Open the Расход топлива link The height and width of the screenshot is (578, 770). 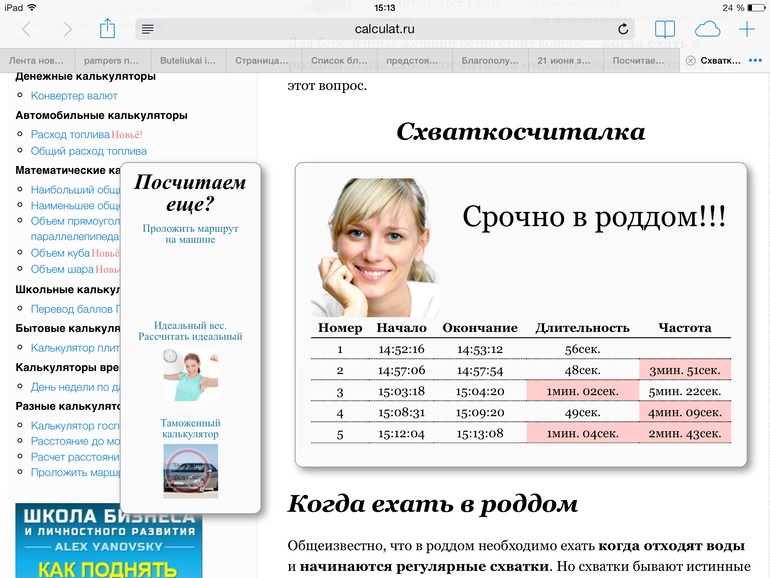pos(70,135)
